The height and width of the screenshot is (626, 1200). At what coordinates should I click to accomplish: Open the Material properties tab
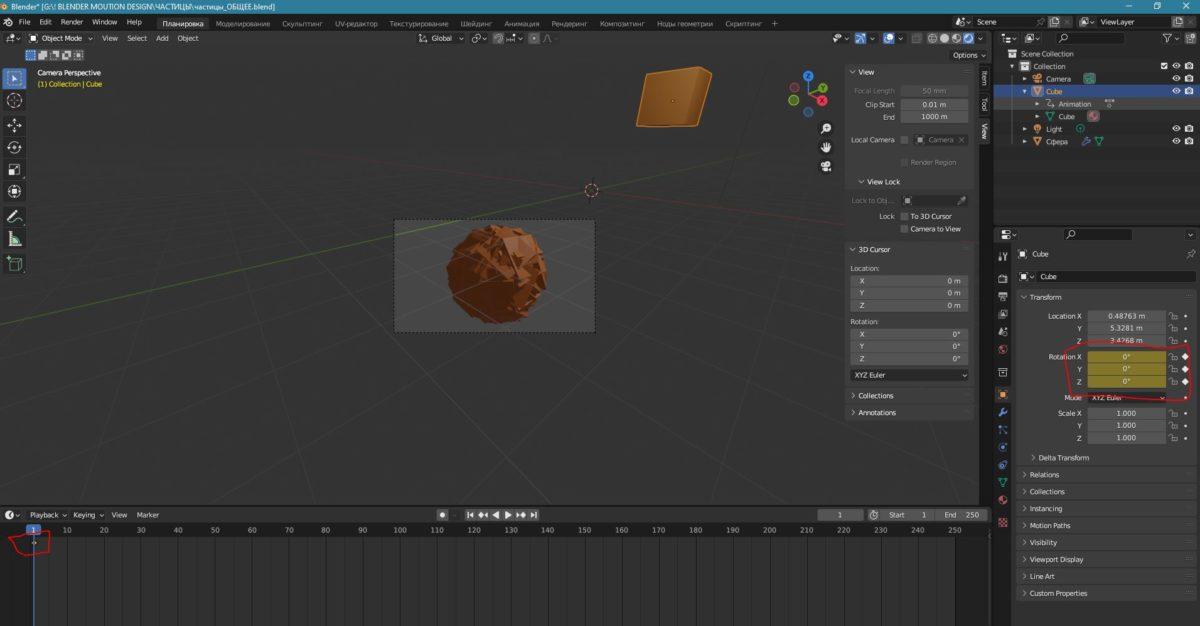point(1003,500)
